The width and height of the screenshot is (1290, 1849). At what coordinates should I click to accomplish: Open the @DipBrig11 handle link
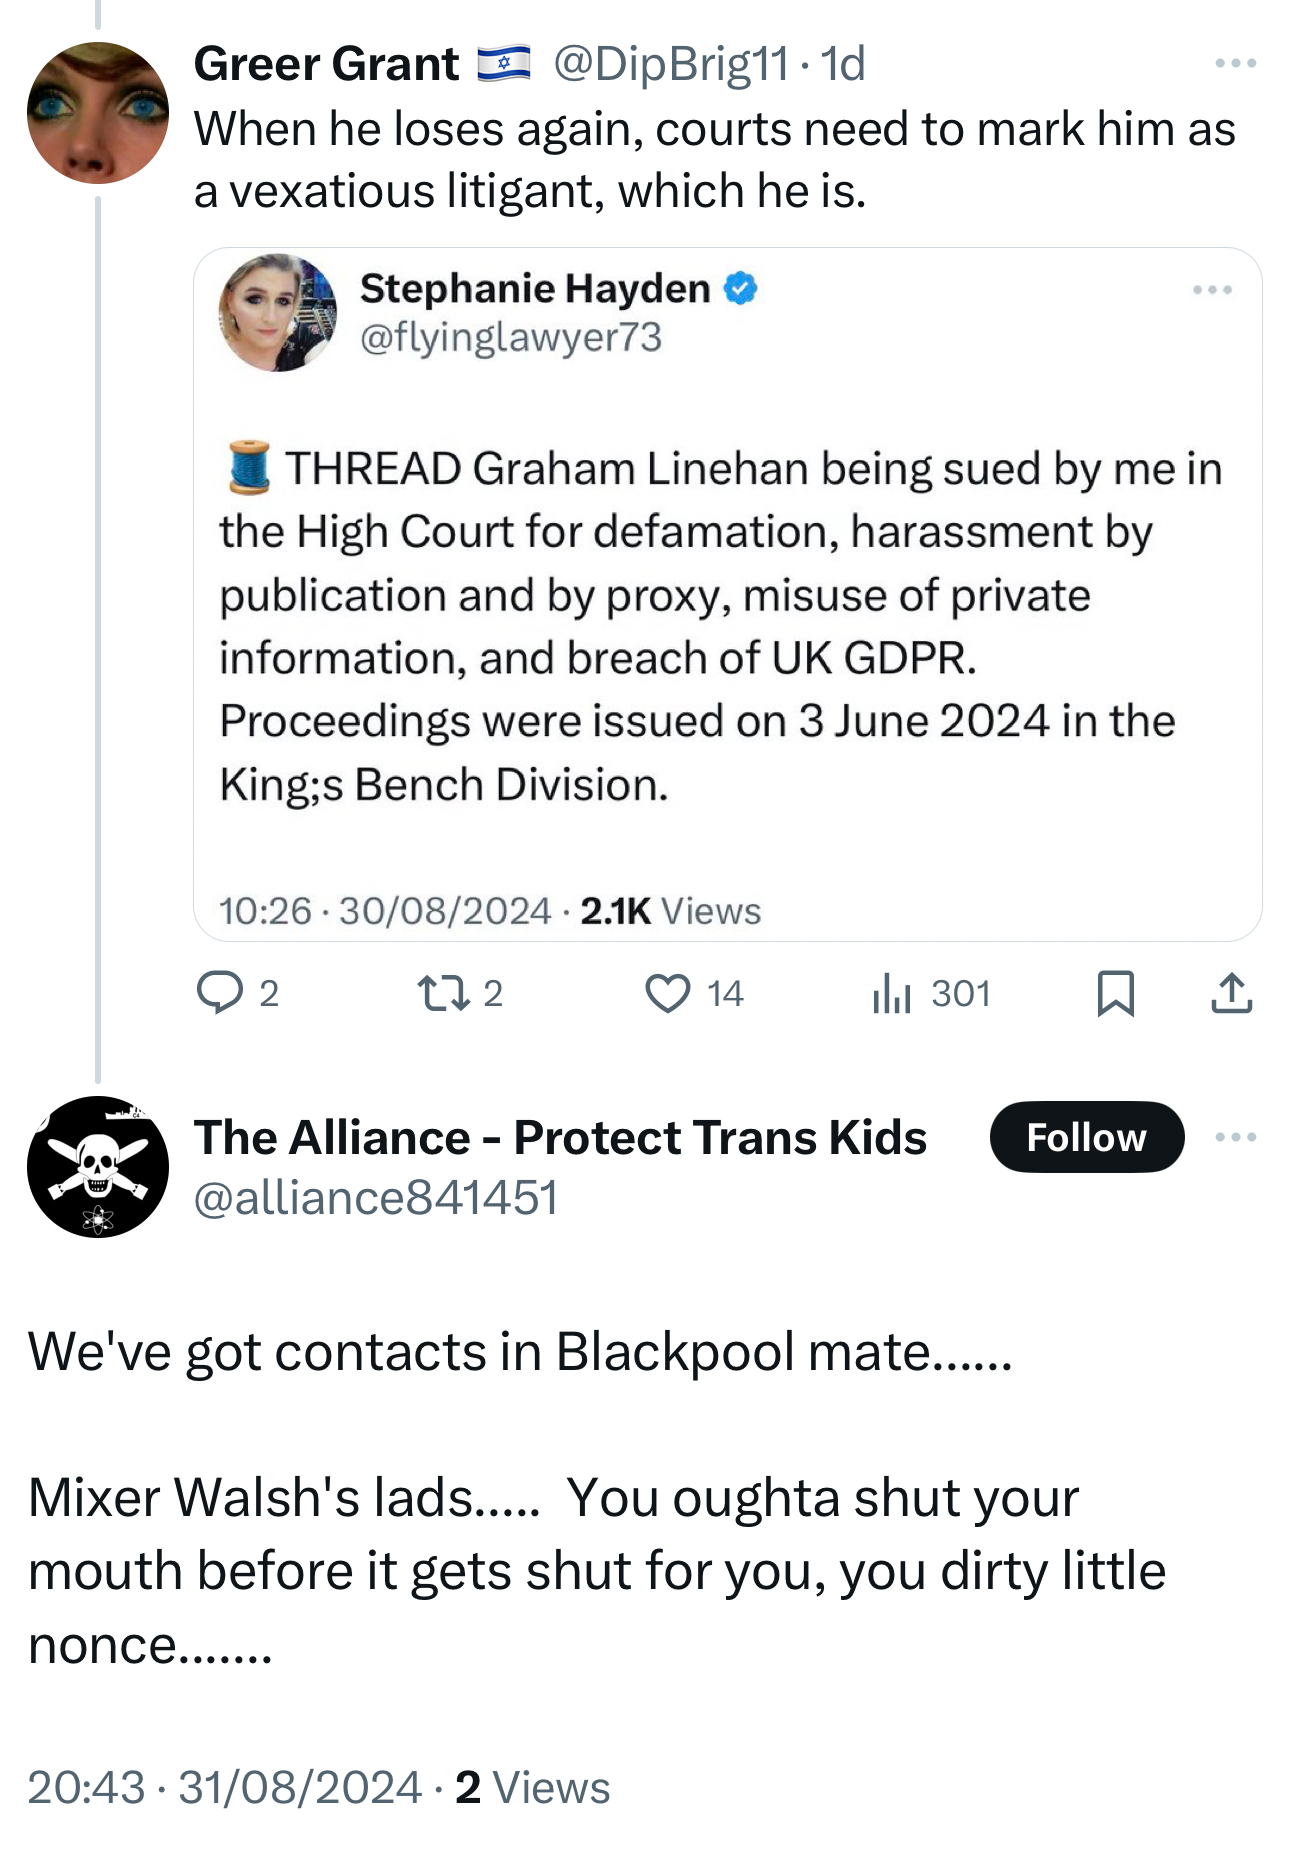(x=670, y=64)
